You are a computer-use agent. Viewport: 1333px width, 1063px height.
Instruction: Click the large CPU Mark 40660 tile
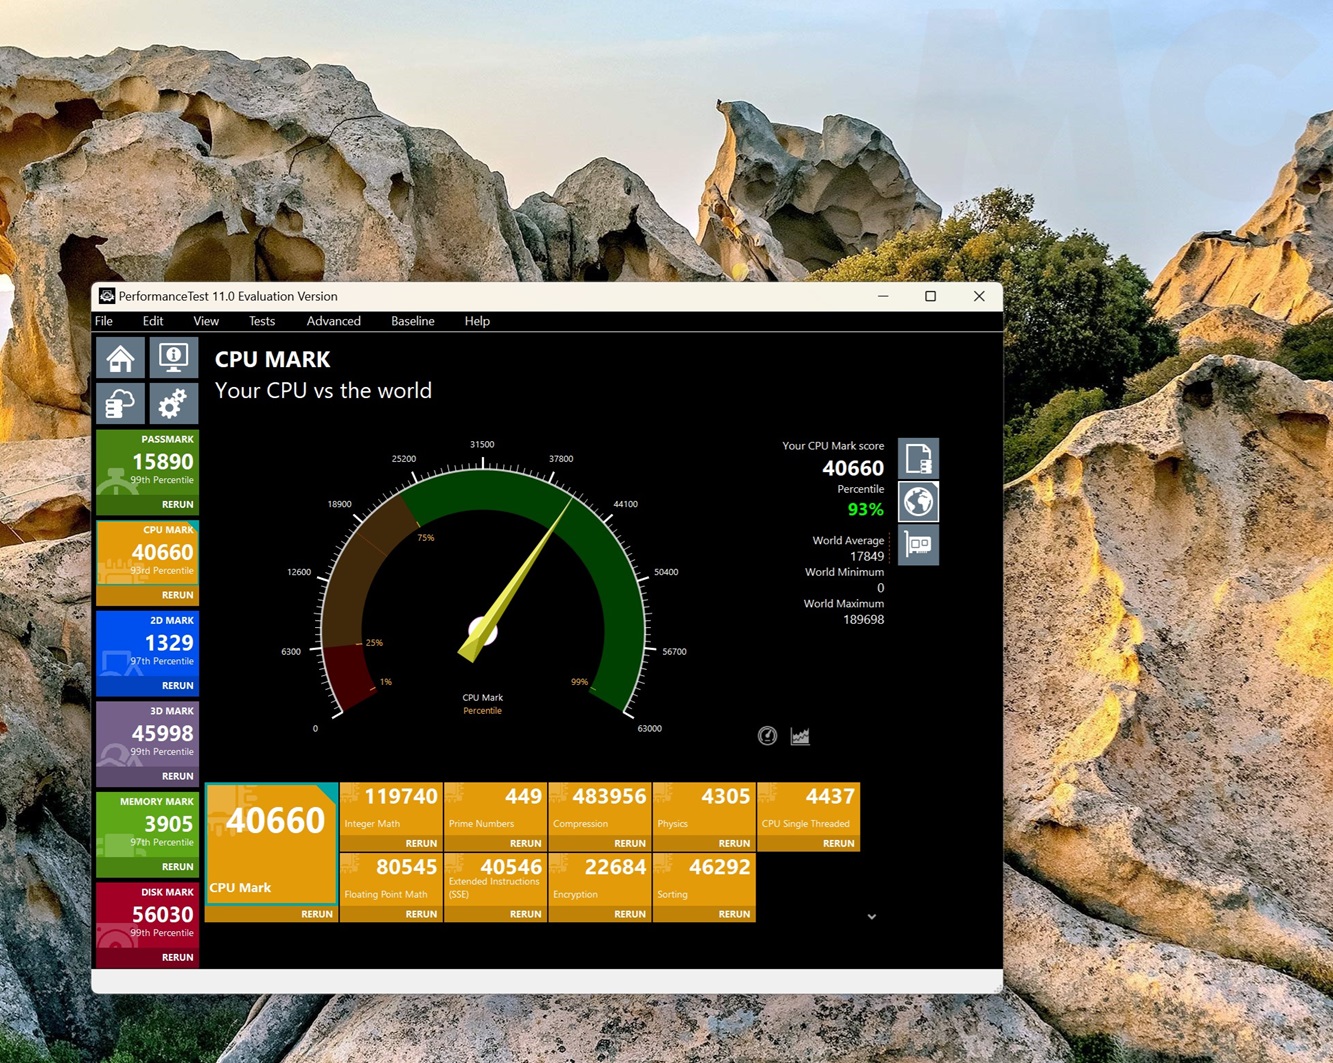[x=270, y=842]
